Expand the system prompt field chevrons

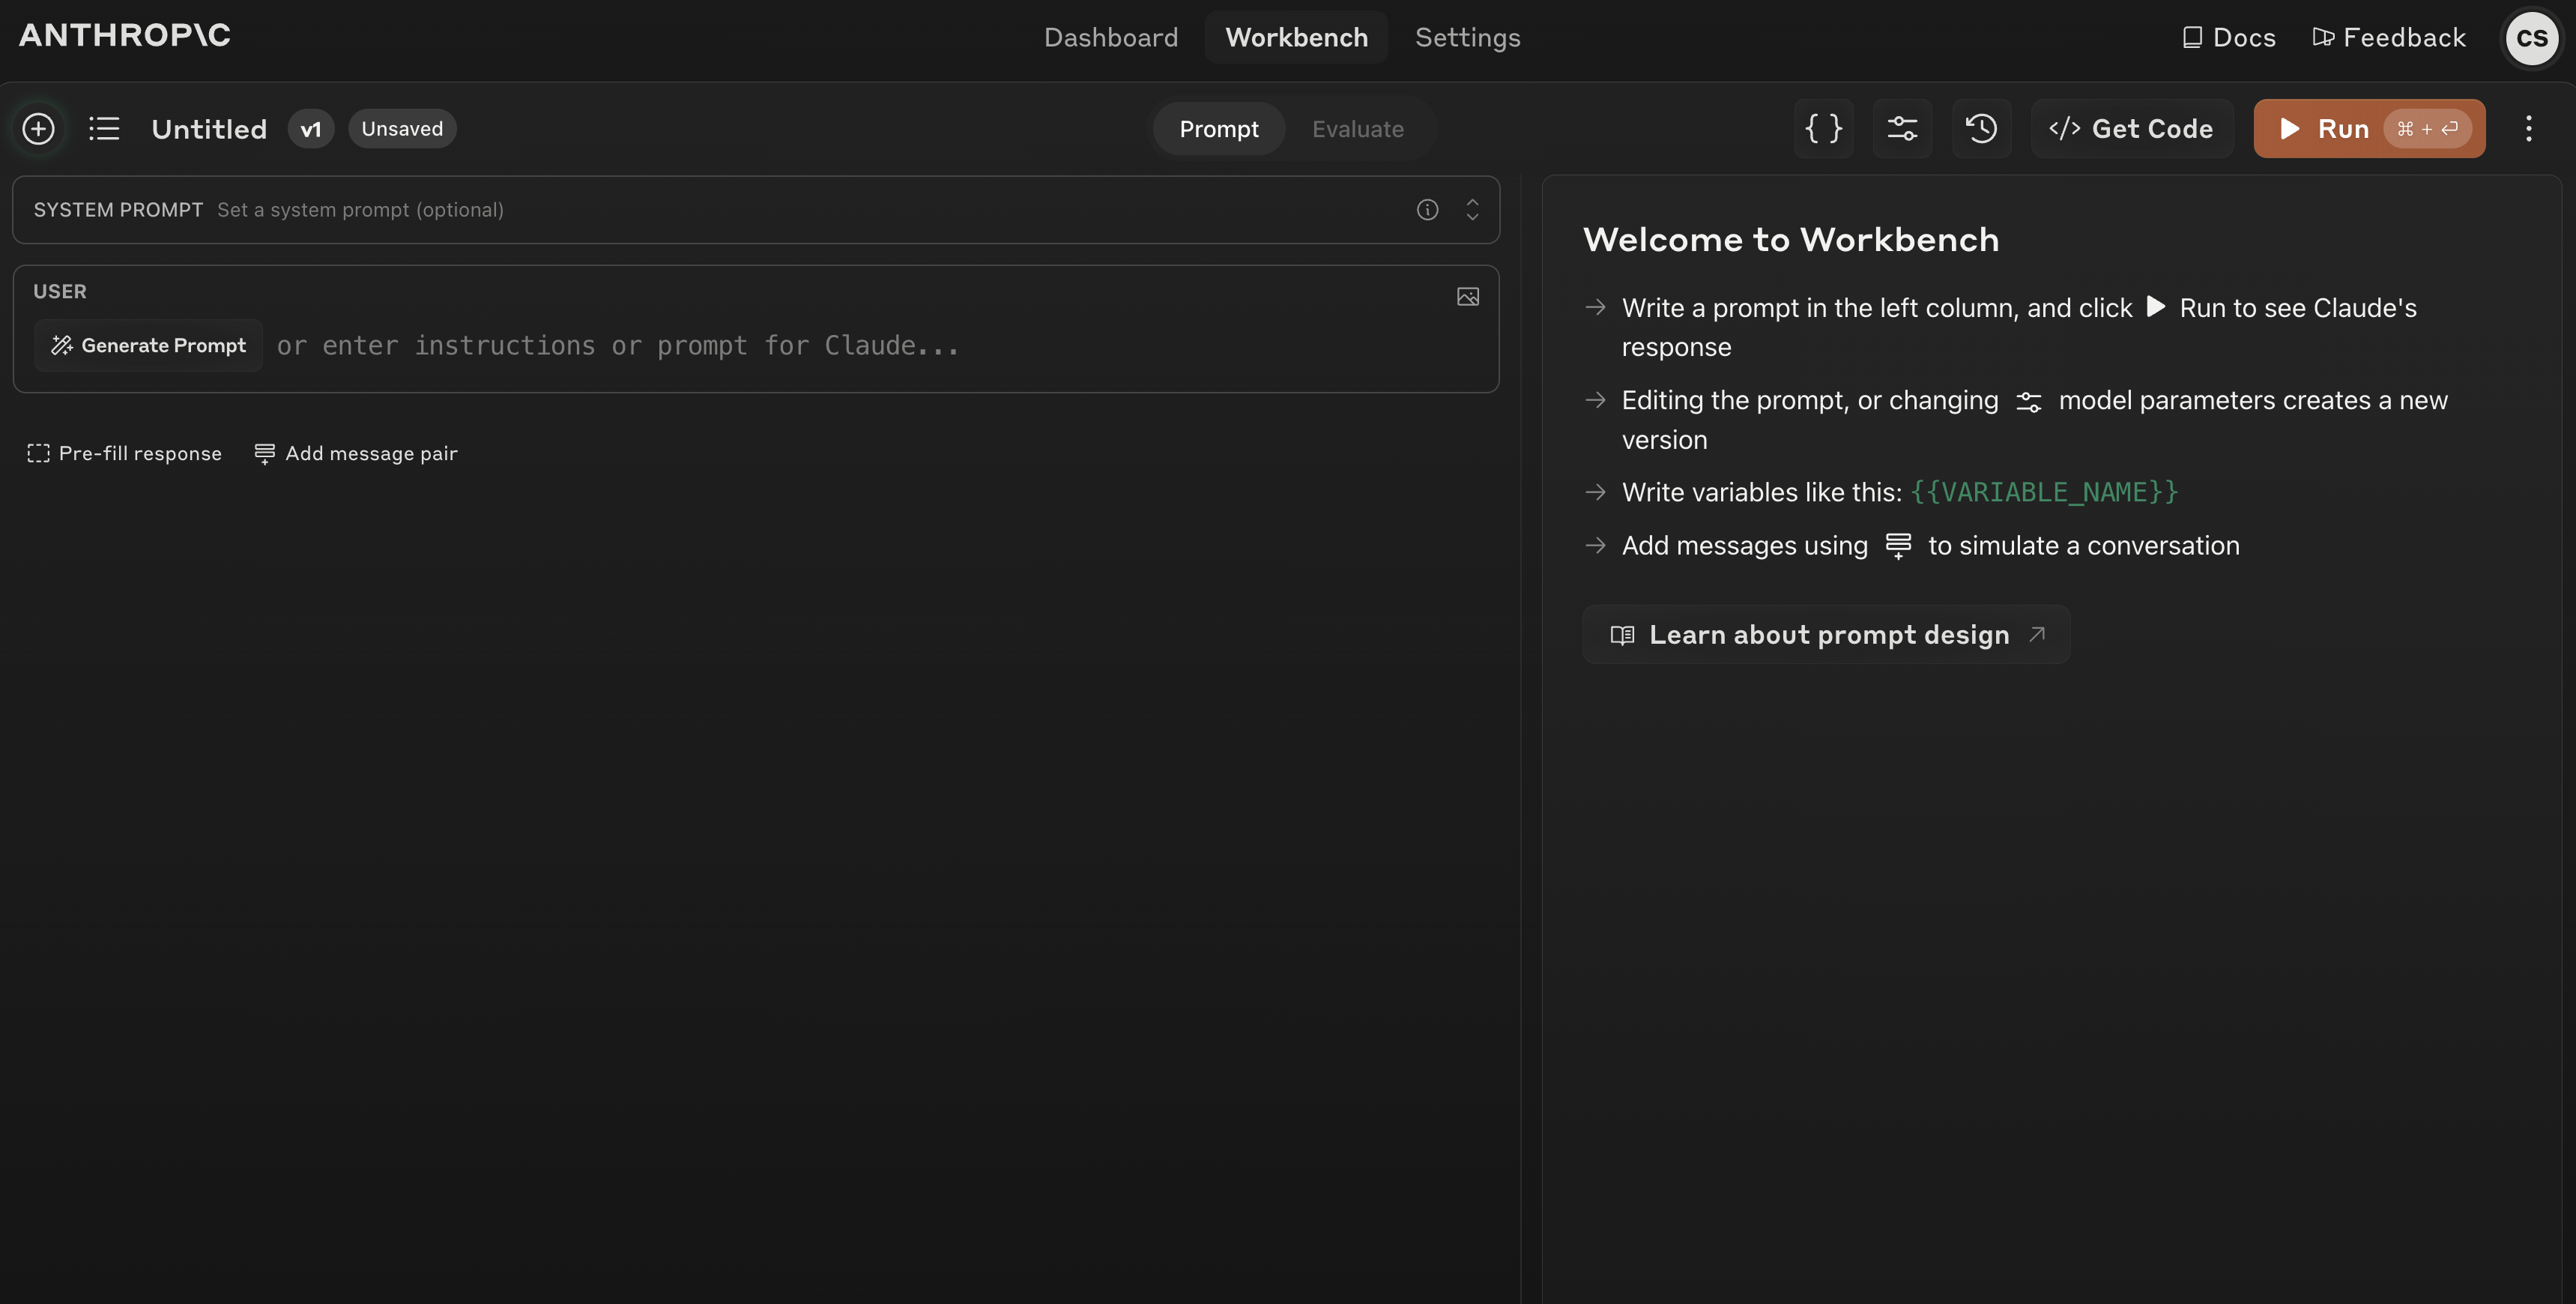pos(1472,210)
